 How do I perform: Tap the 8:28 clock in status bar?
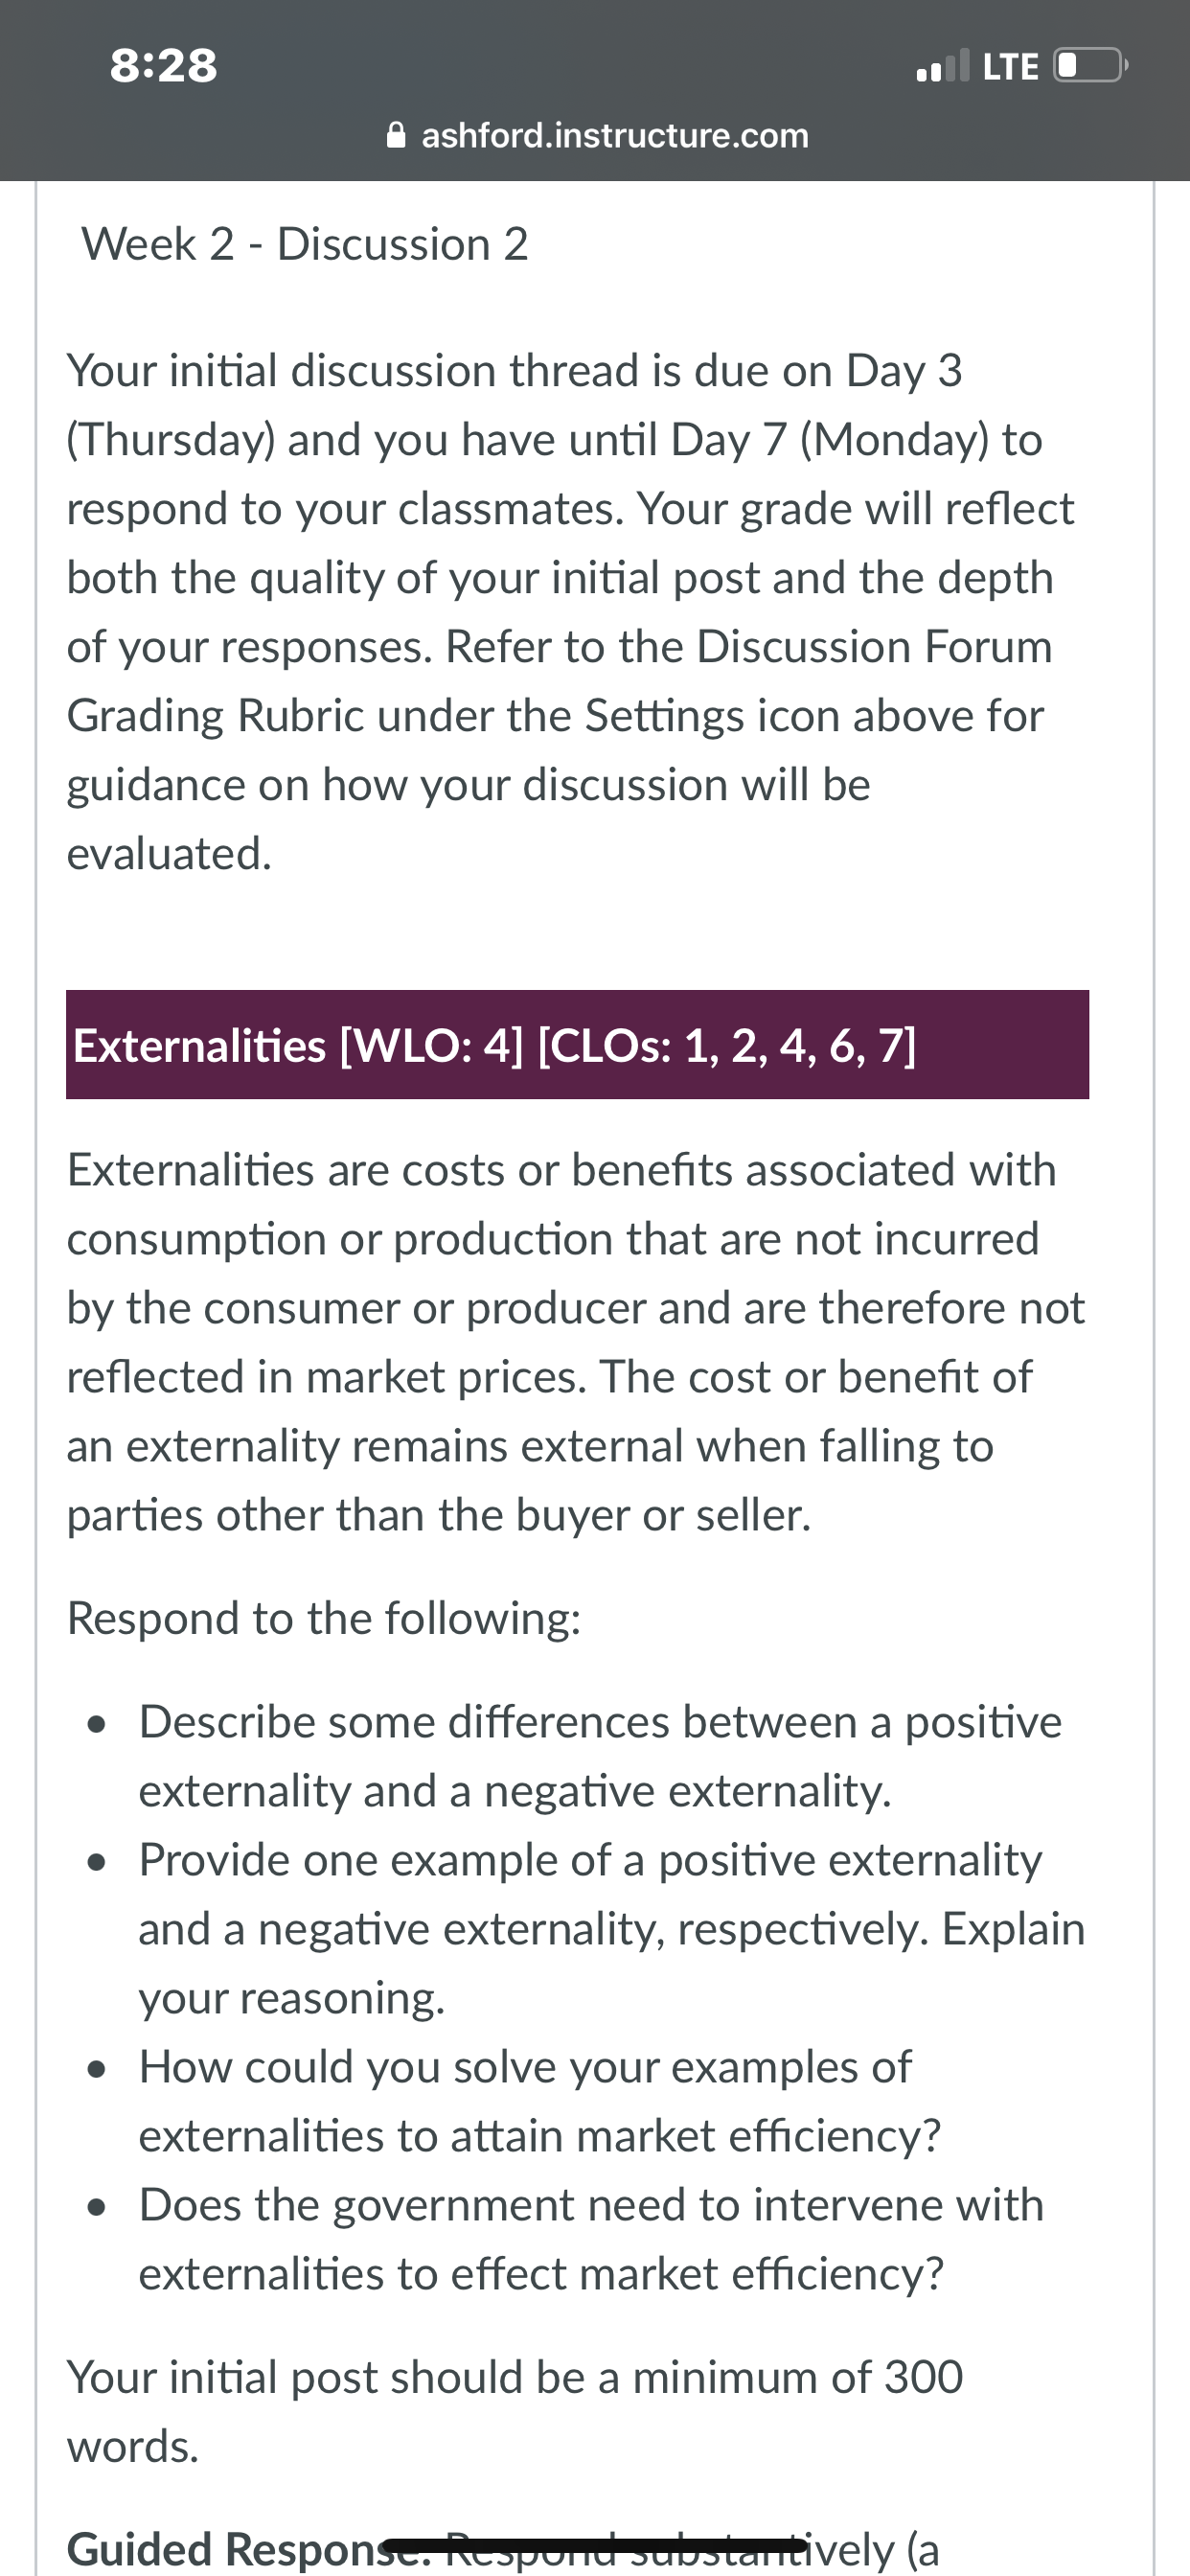pyautogui.click(x=163, y=66)
